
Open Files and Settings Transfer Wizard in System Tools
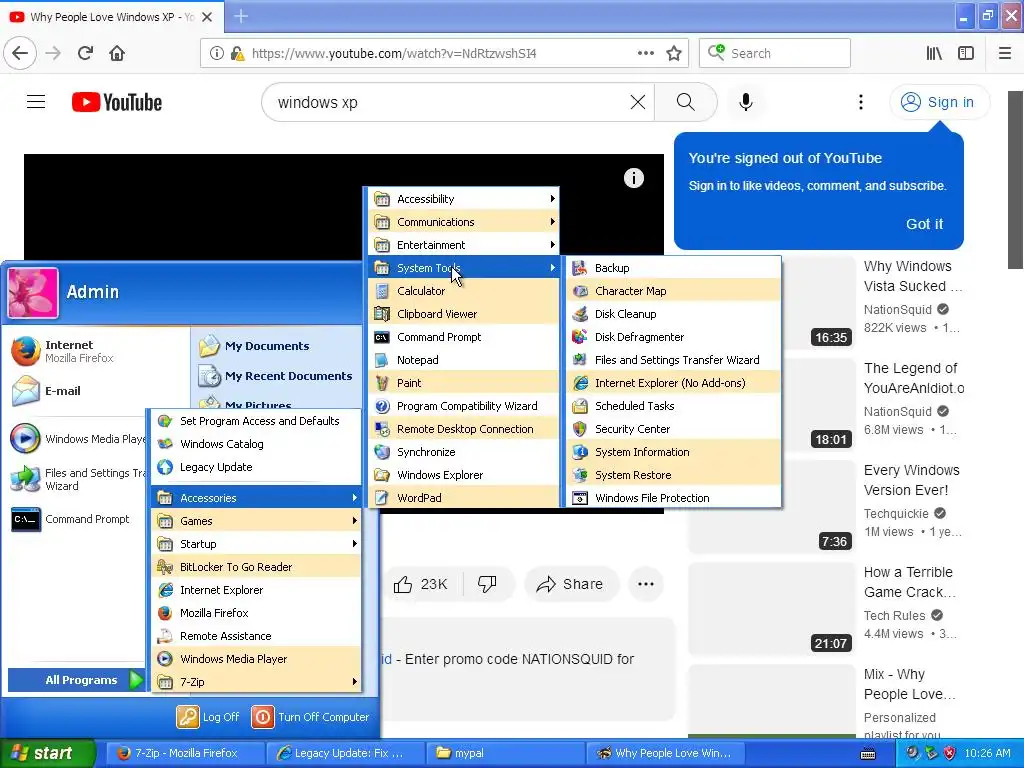[x=673, y=360]
